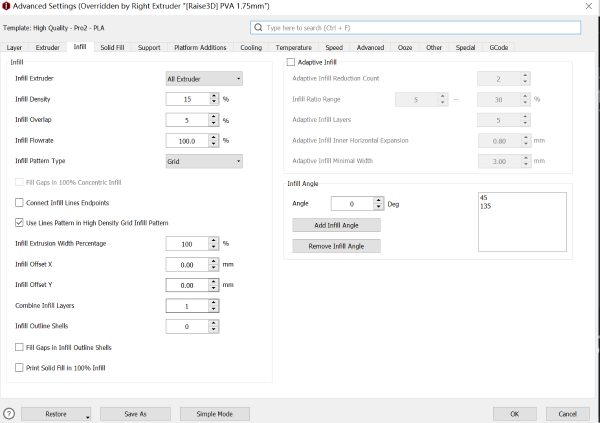Image resolution: width=600 pixels, height=423 pixels.
Task: Expand the Infill Extruder dropdown
Action: (x=204, y=78)
